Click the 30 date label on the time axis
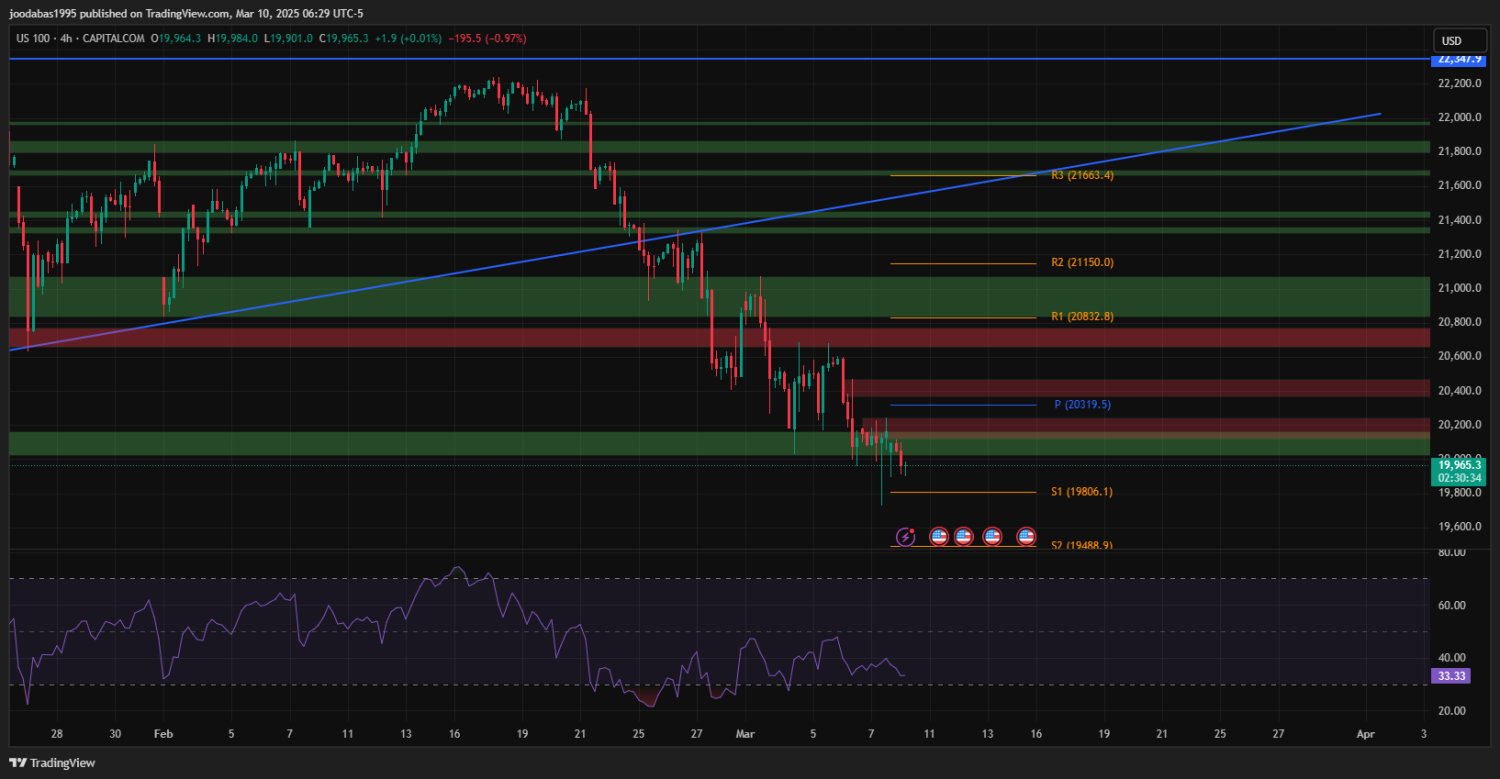 coord(115,734)
